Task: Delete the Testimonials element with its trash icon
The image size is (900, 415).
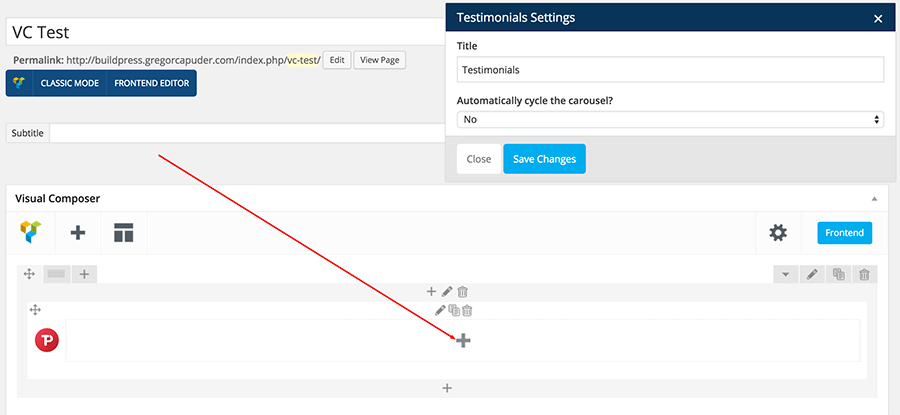Action: pyautogui.click(x=467, y=311)
